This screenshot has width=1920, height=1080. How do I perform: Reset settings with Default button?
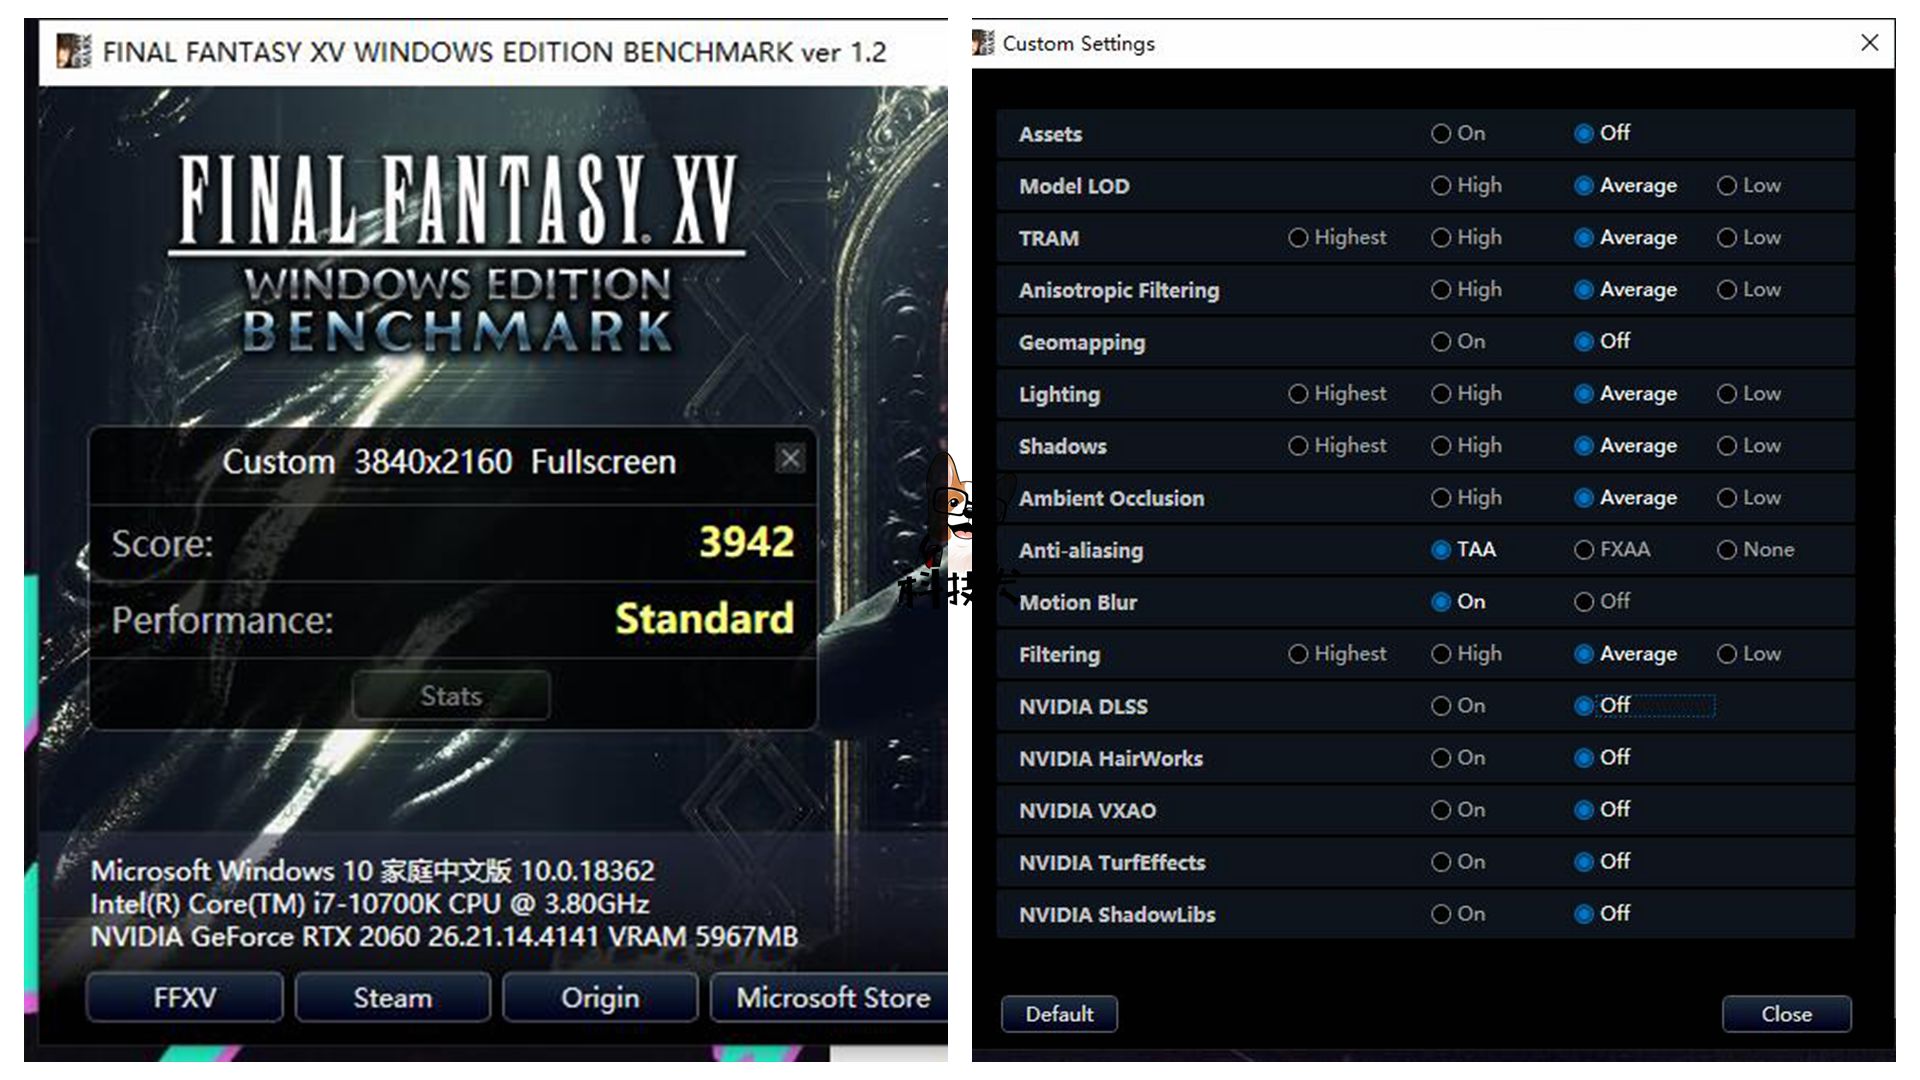[x=1059, y=1014]
